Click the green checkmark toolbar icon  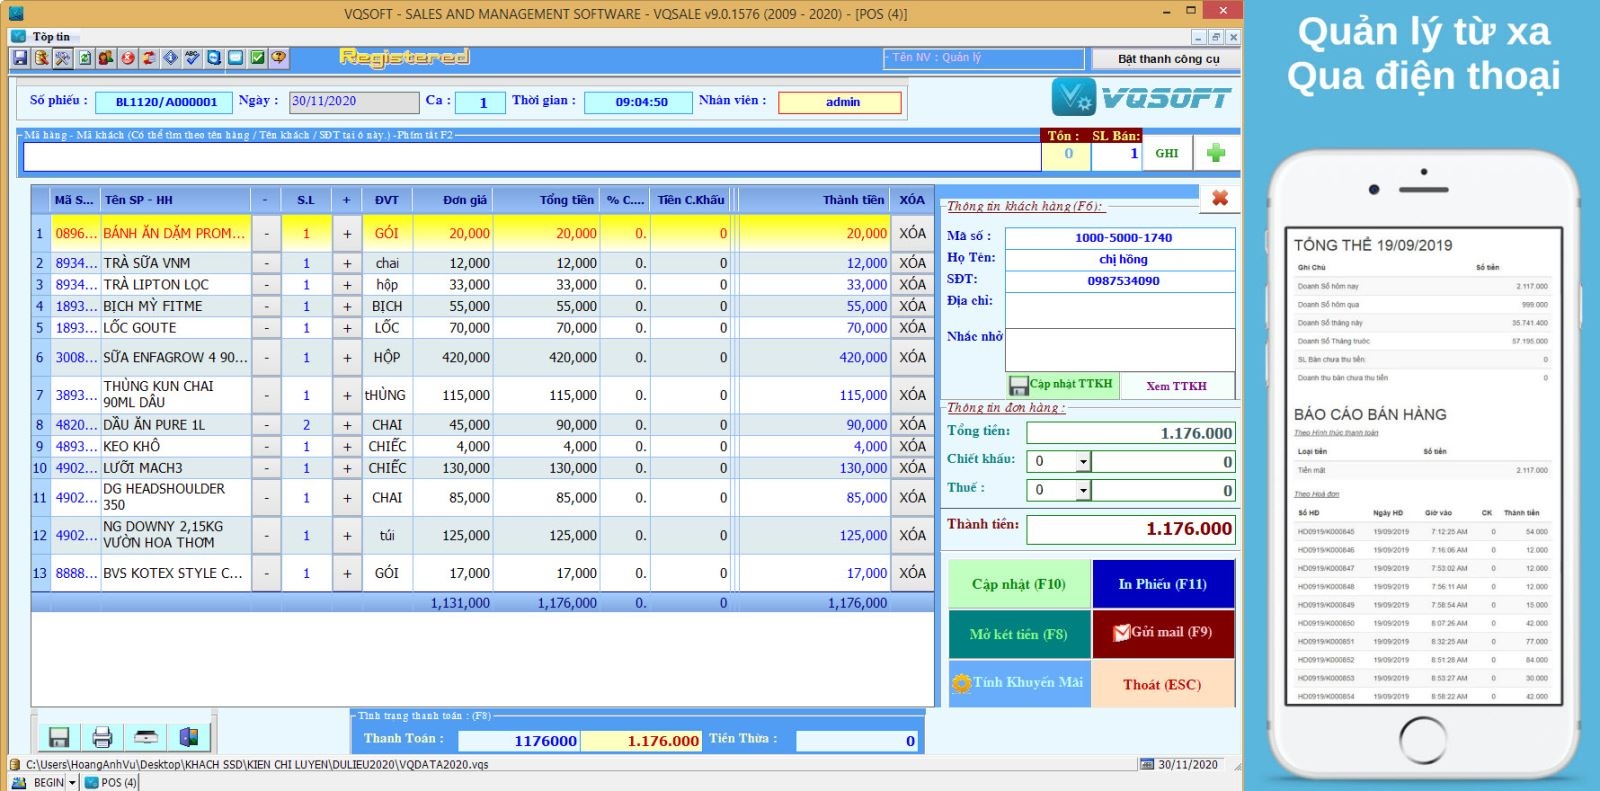click(x=257, y=58)
